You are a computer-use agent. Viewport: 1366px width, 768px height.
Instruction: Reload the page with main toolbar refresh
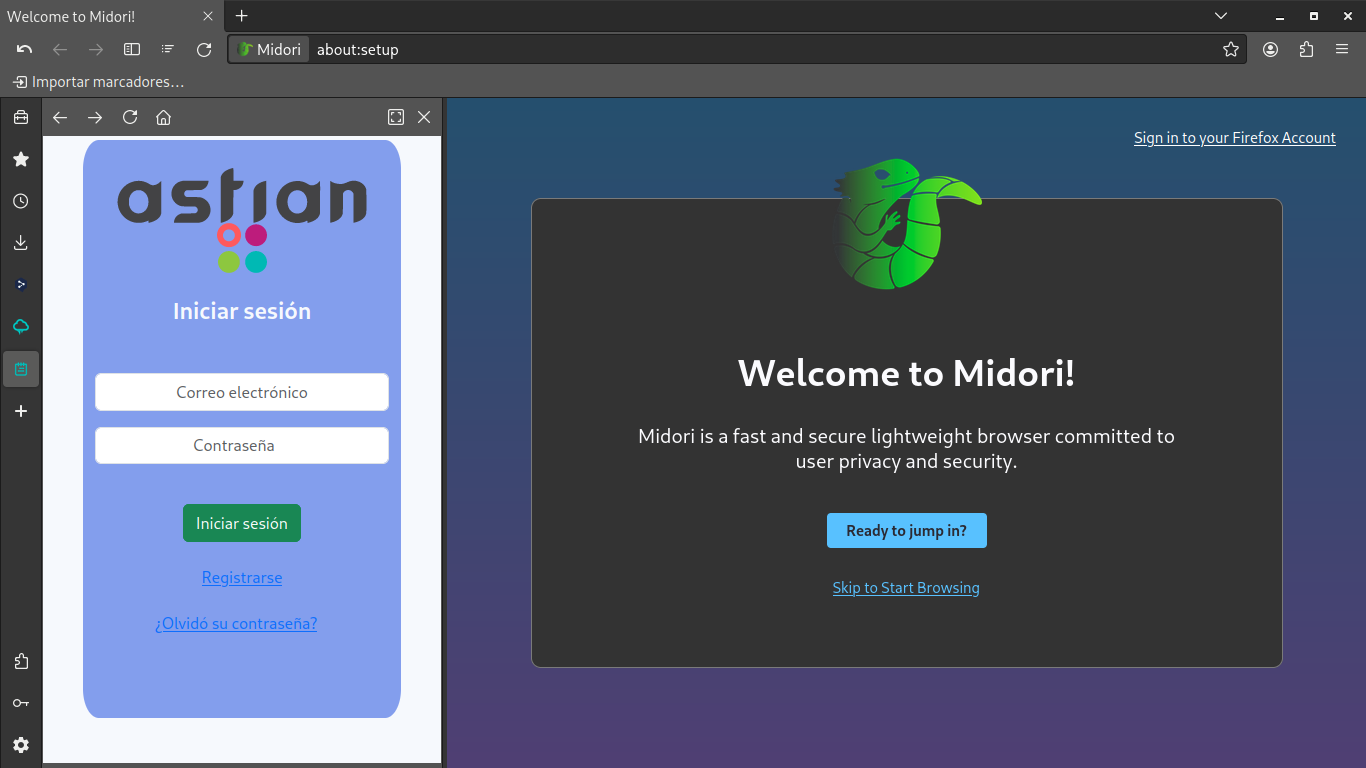click(x=204, y=49)
